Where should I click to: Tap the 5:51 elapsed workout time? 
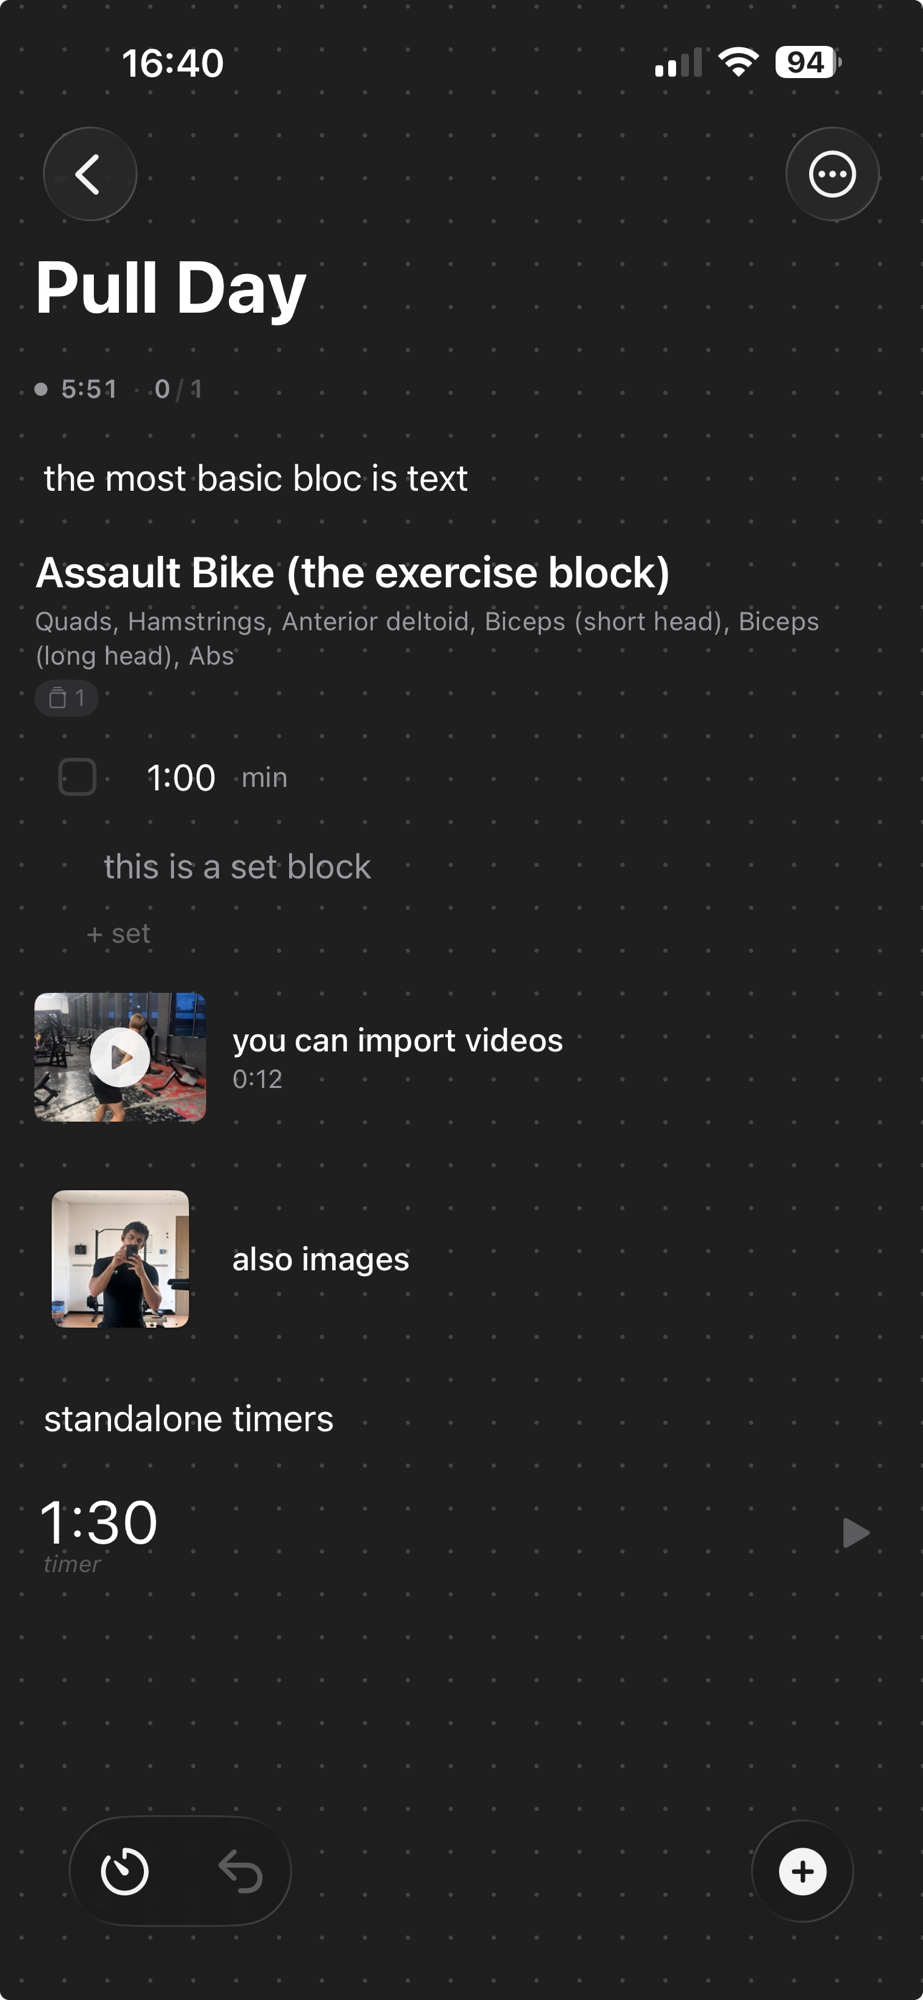click(x=88, y=389)
